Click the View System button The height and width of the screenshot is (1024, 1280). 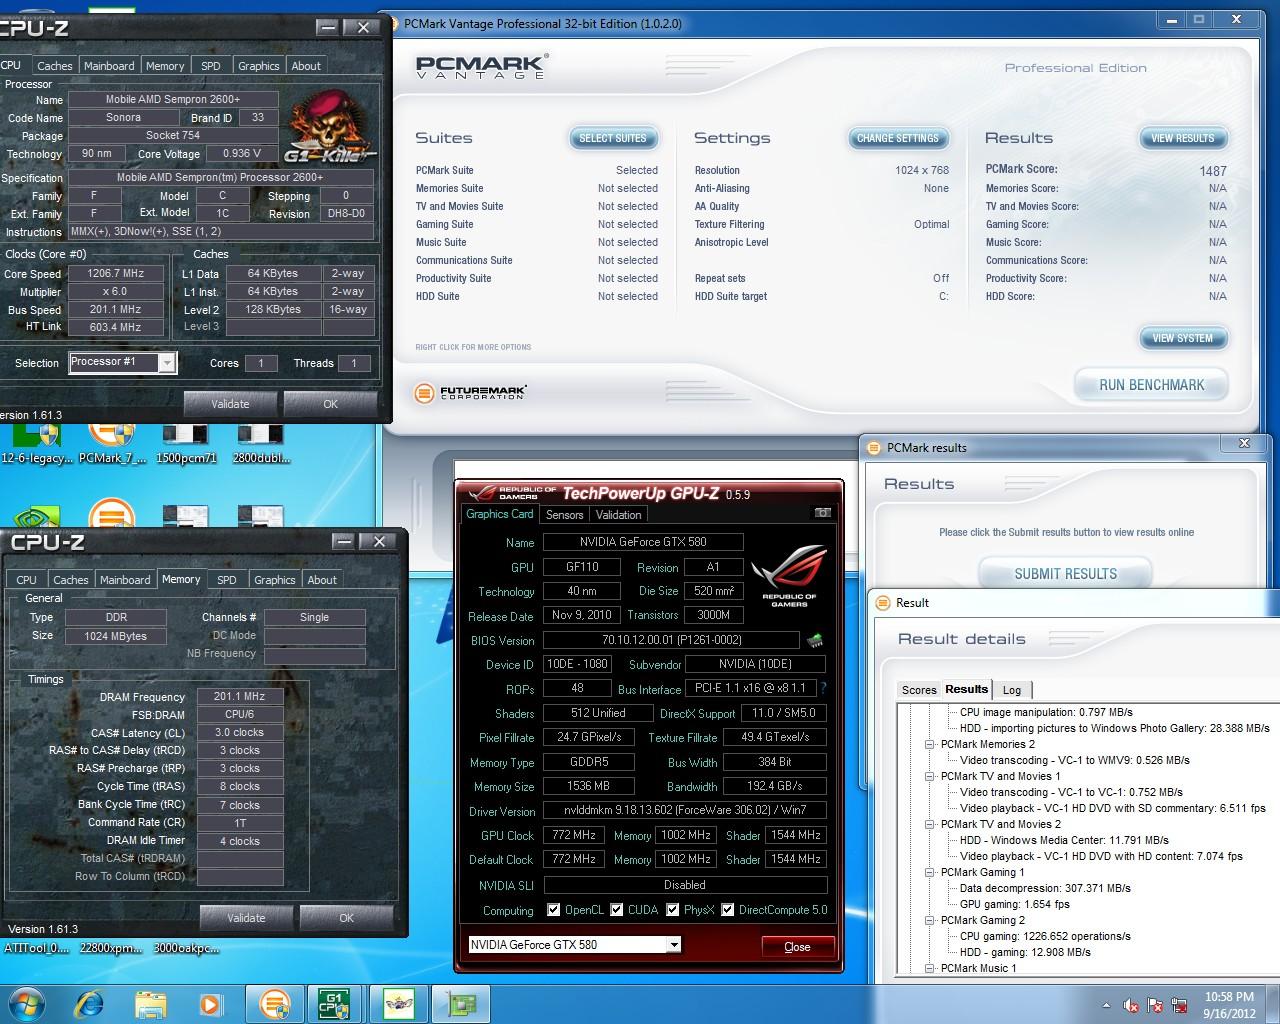click(1183, 338)
